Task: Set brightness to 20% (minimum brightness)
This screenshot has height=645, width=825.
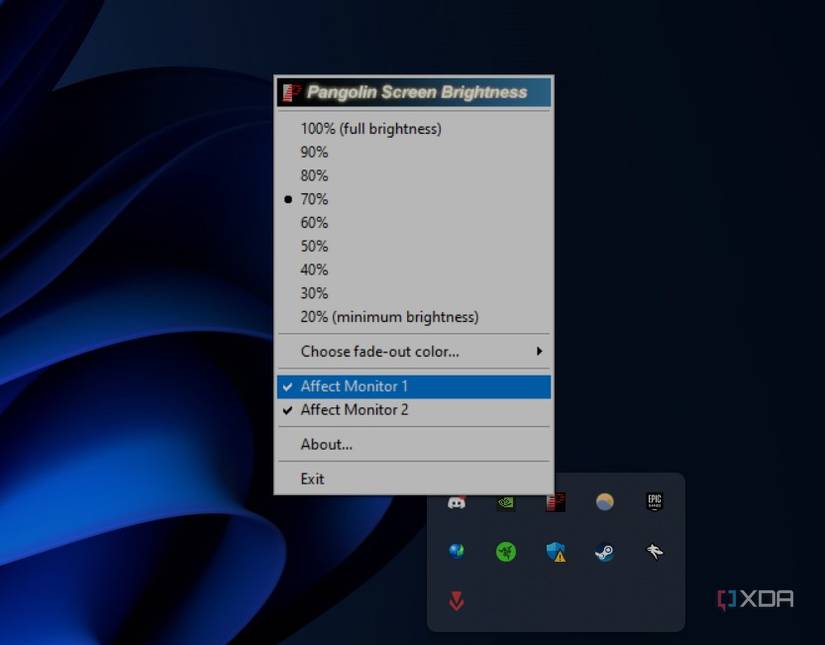Action: (414, 317)
